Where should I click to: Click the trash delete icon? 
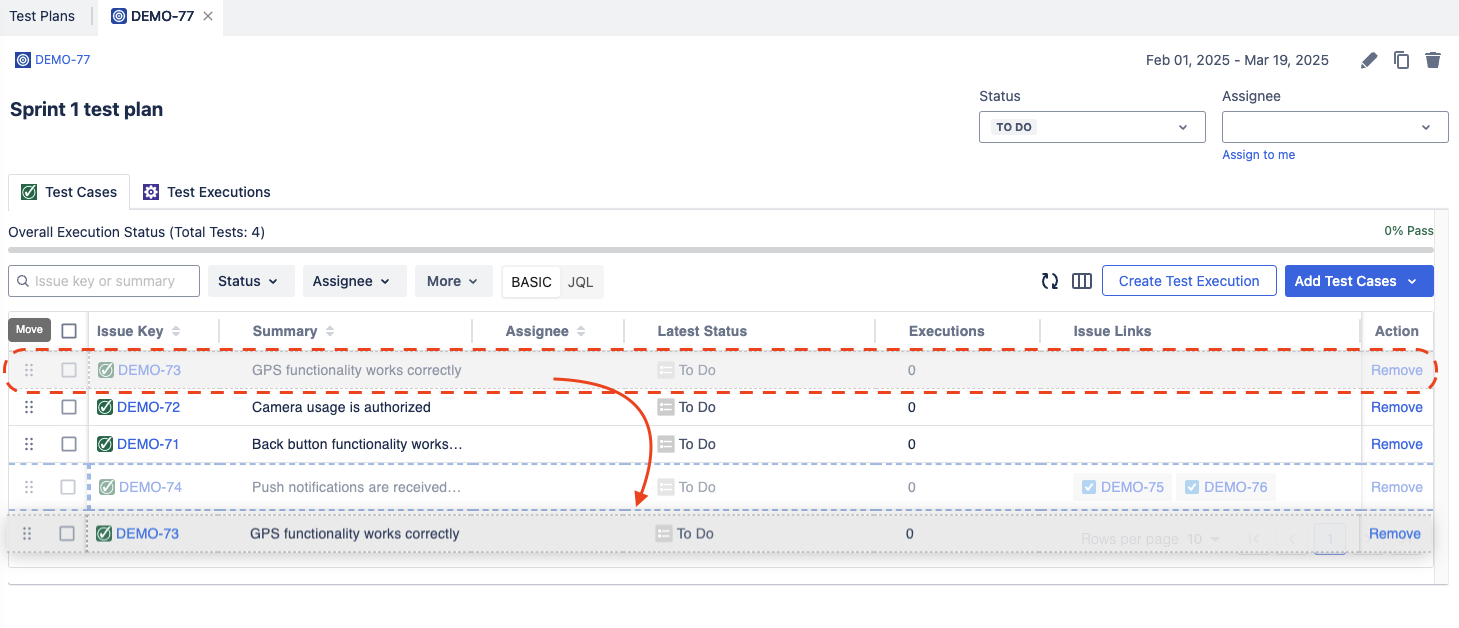(x=1433, y=61)
